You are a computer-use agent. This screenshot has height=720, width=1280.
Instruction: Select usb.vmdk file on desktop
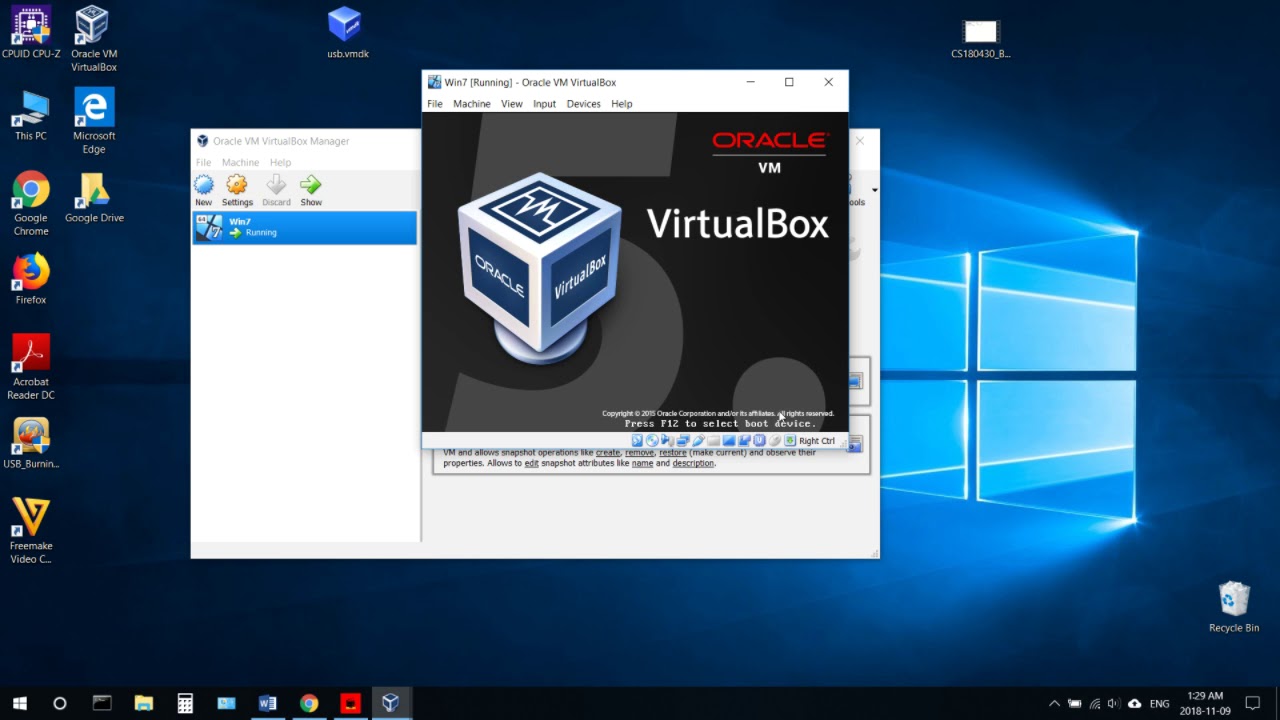[x=347, y=33]
